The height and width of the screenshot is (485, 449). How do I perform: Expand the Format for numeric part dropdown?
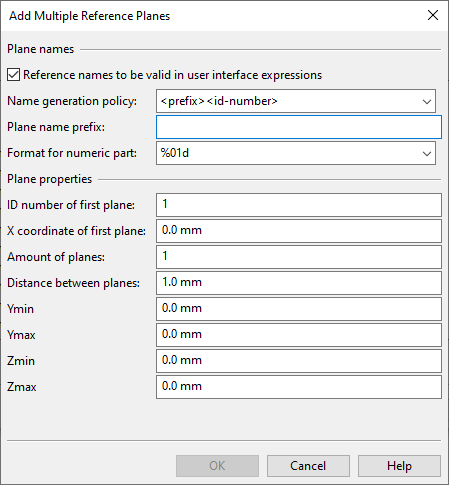[296, 153]
